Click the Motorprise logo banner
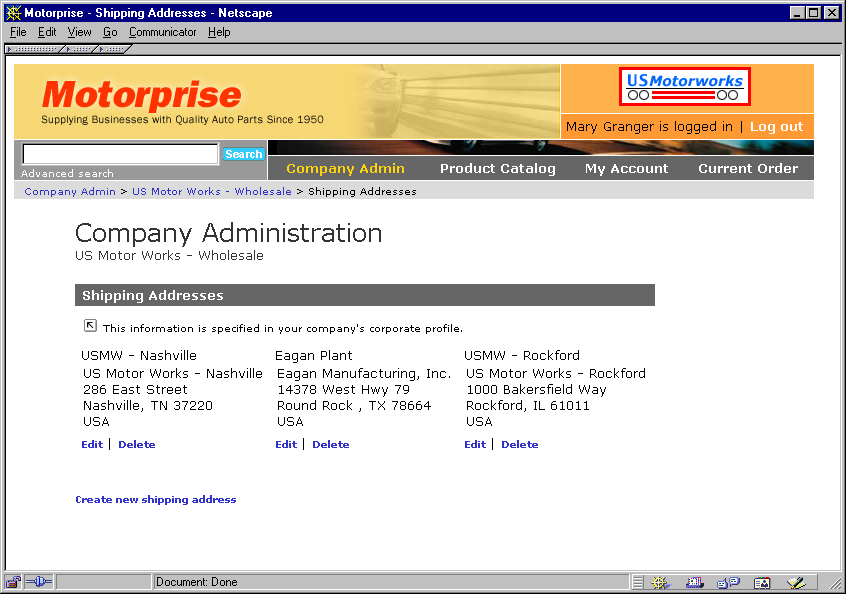Viewport: 846px width, 594px height. click(286, 101)
